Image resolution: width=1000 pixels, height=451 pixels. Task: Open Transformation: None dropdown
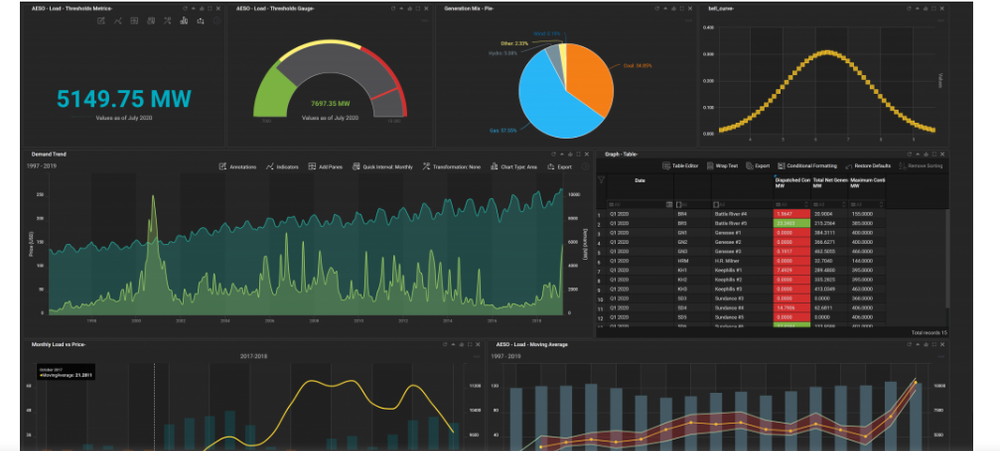452,166
